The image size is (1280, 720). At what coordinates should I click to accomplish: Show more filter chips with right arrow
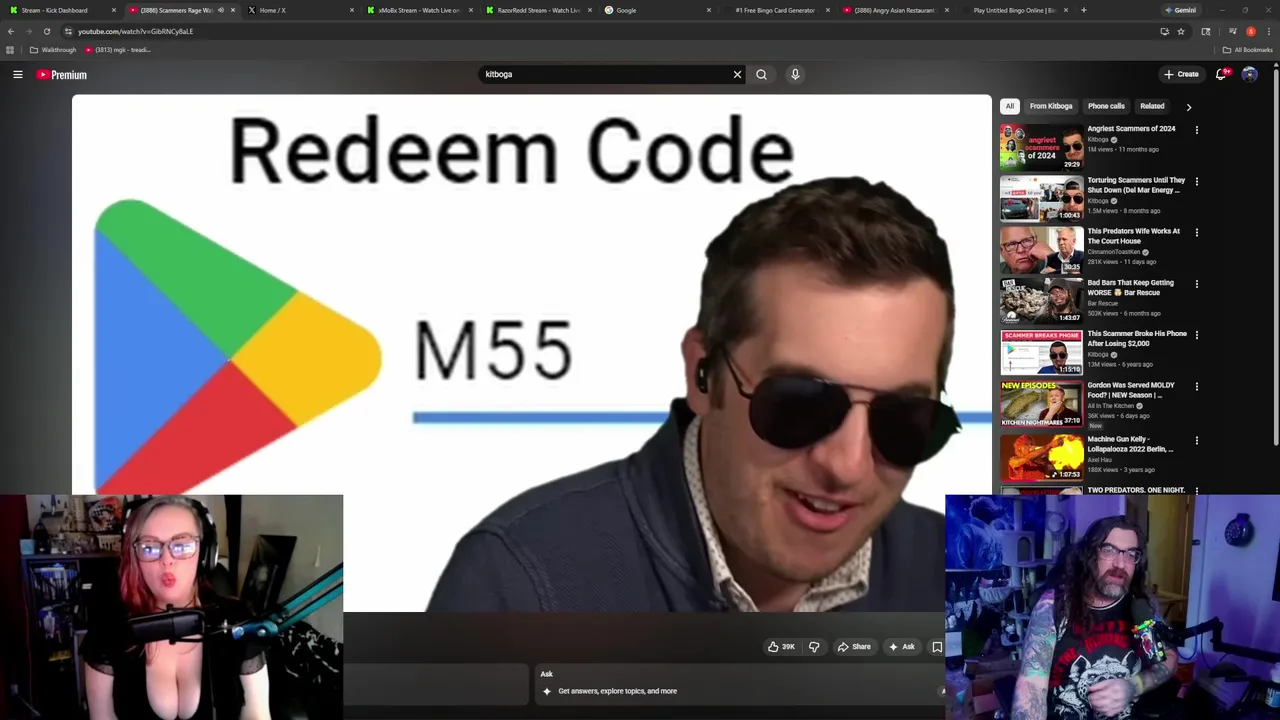pyautogui.click(x=1188, y=107)
